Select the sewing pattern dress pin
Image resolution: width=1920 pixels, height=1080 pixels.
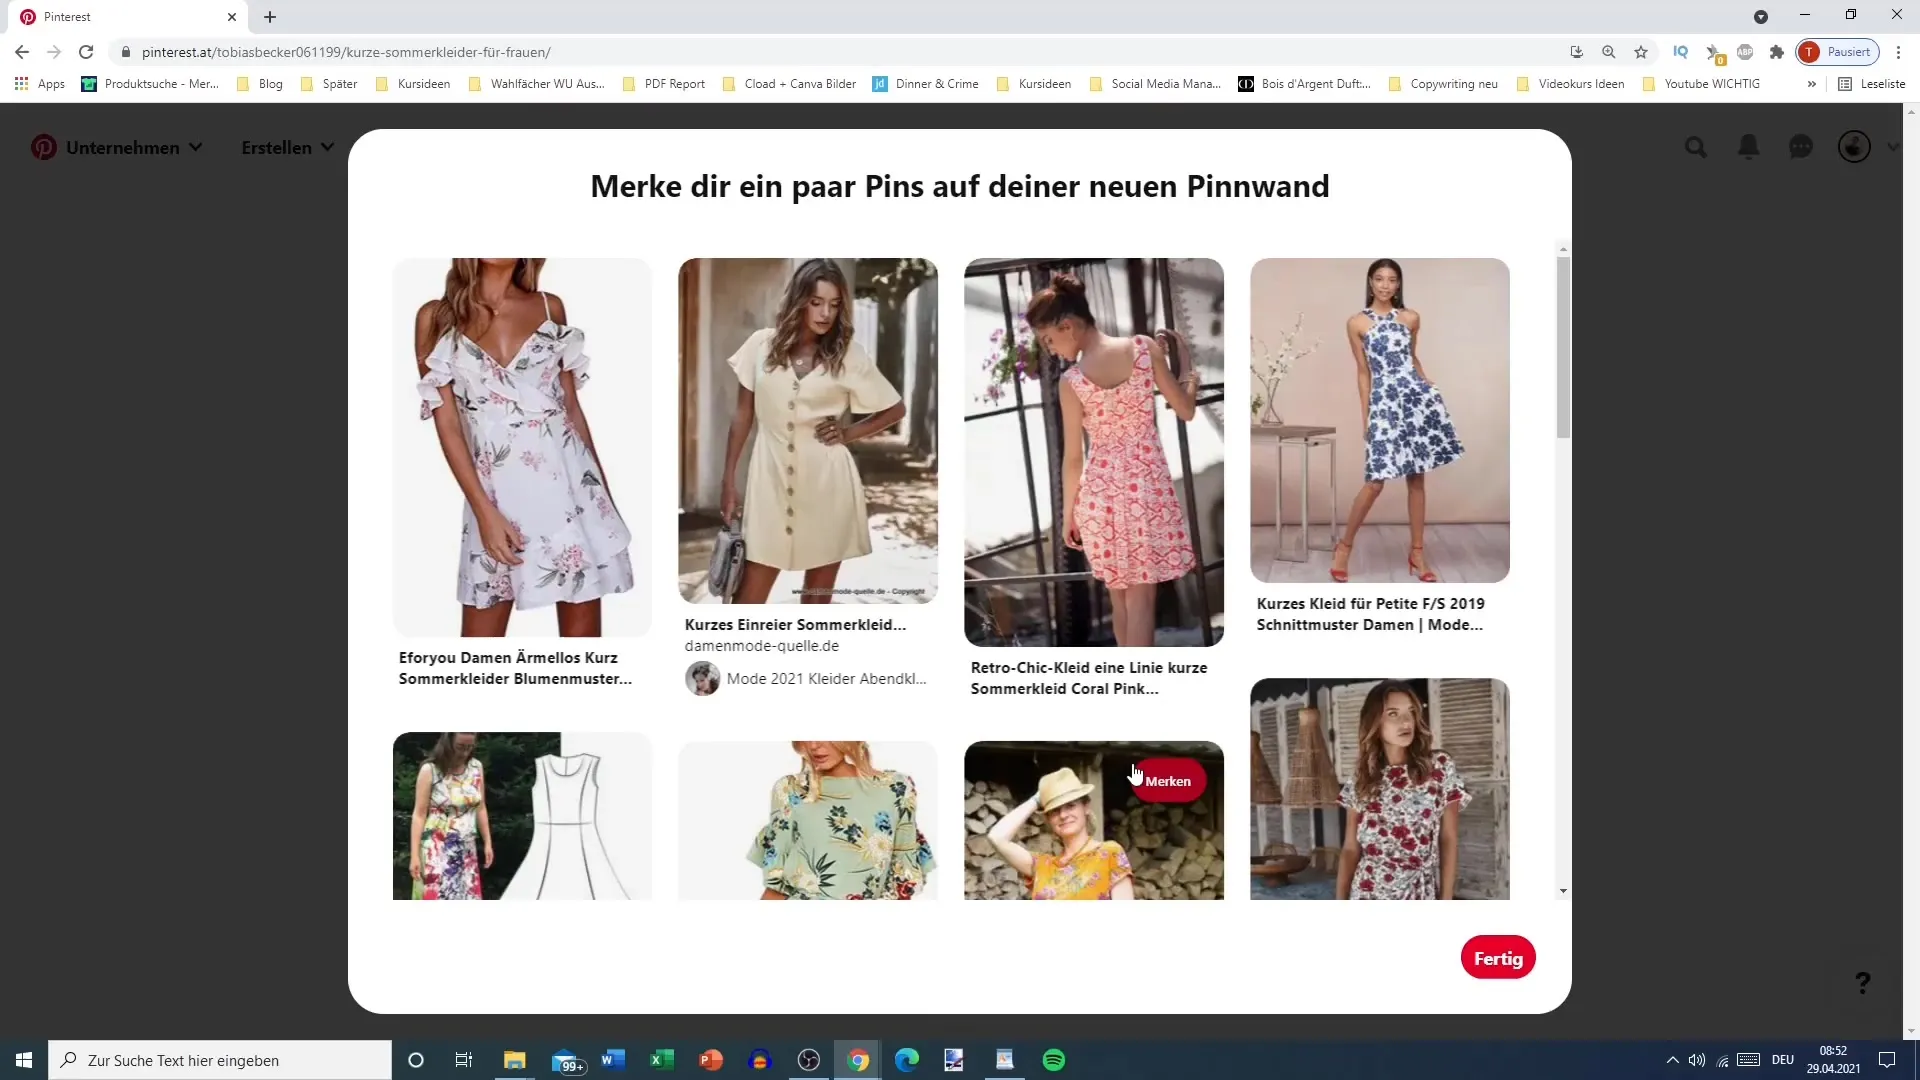(x=522, y=816)
